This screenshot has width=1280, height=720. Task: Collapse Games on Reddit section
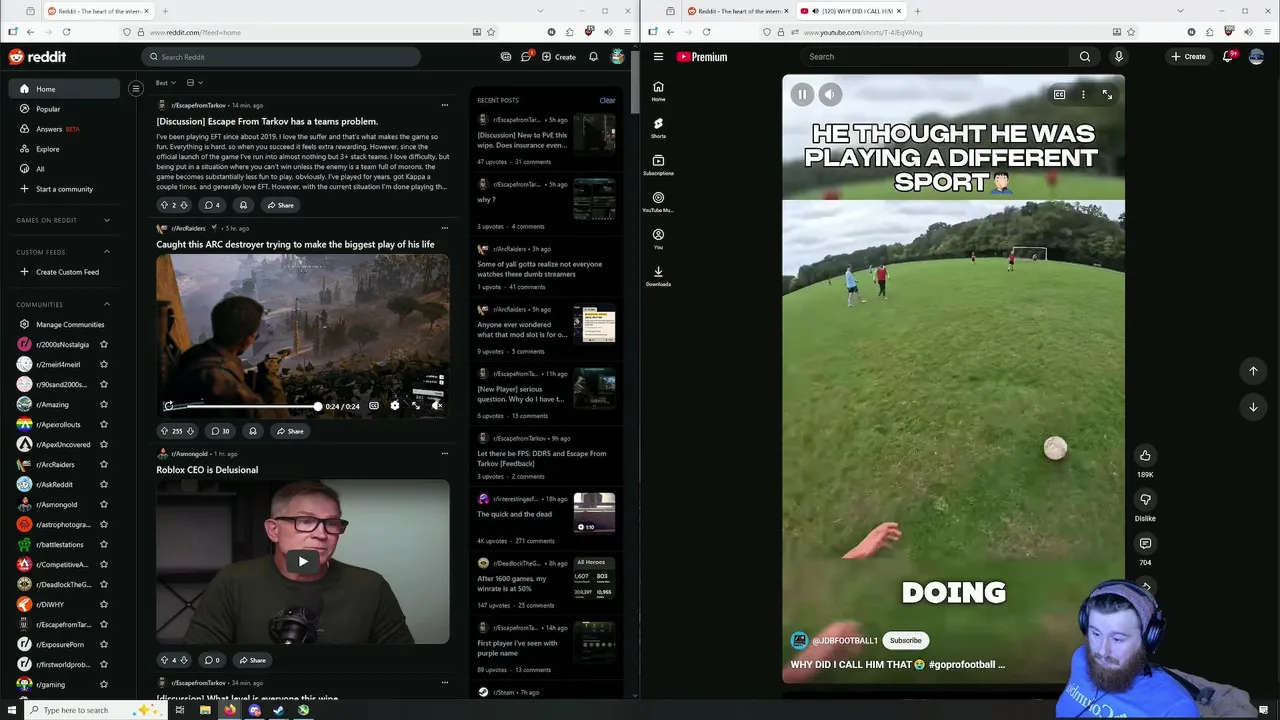[x=107, y=220]
